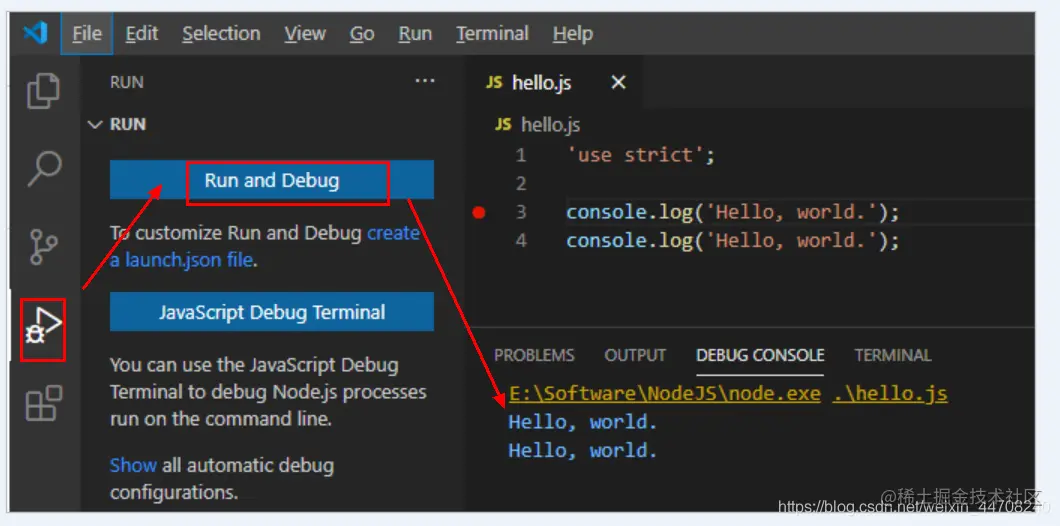
Task: Open the Explorer view in activity bar
Action: point(43,91)
